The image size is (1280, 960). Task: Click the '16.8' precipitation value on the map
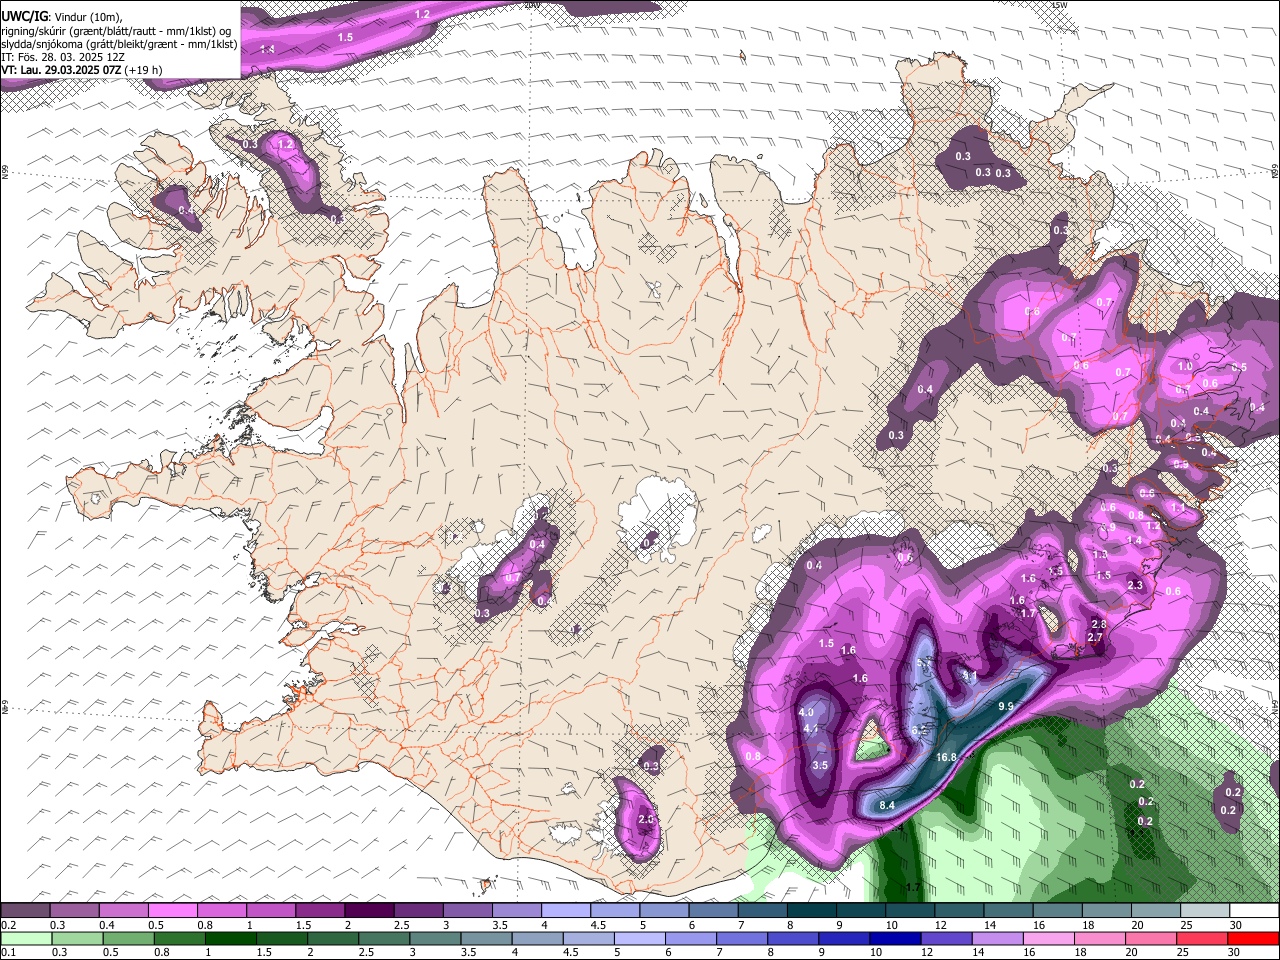[946, 757]
